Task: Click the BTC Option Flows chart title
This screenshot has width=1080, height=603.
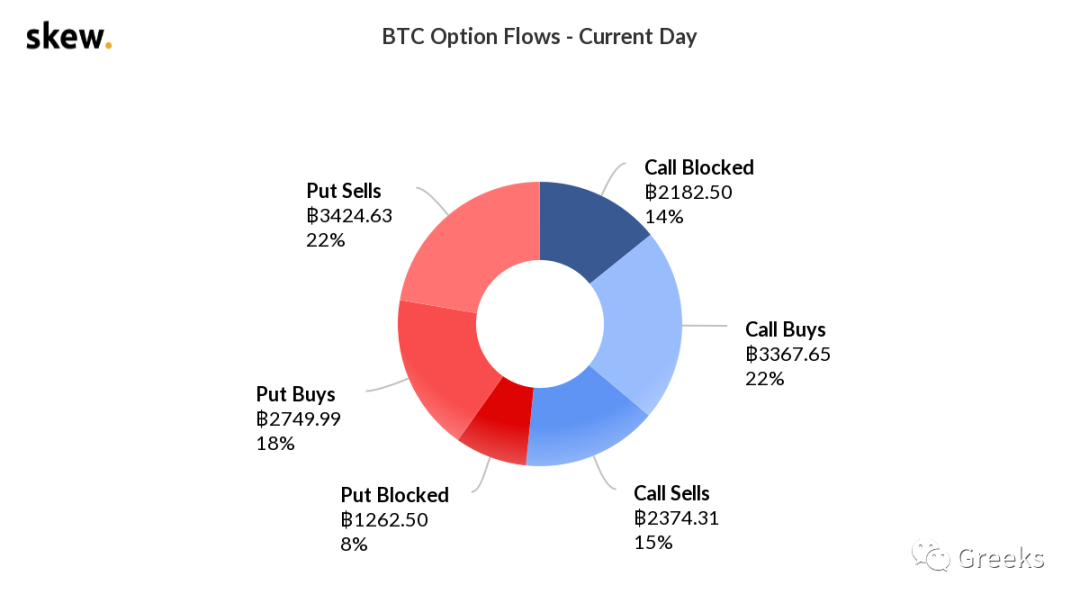Action: pyautogui.click(x=539, y=37)
